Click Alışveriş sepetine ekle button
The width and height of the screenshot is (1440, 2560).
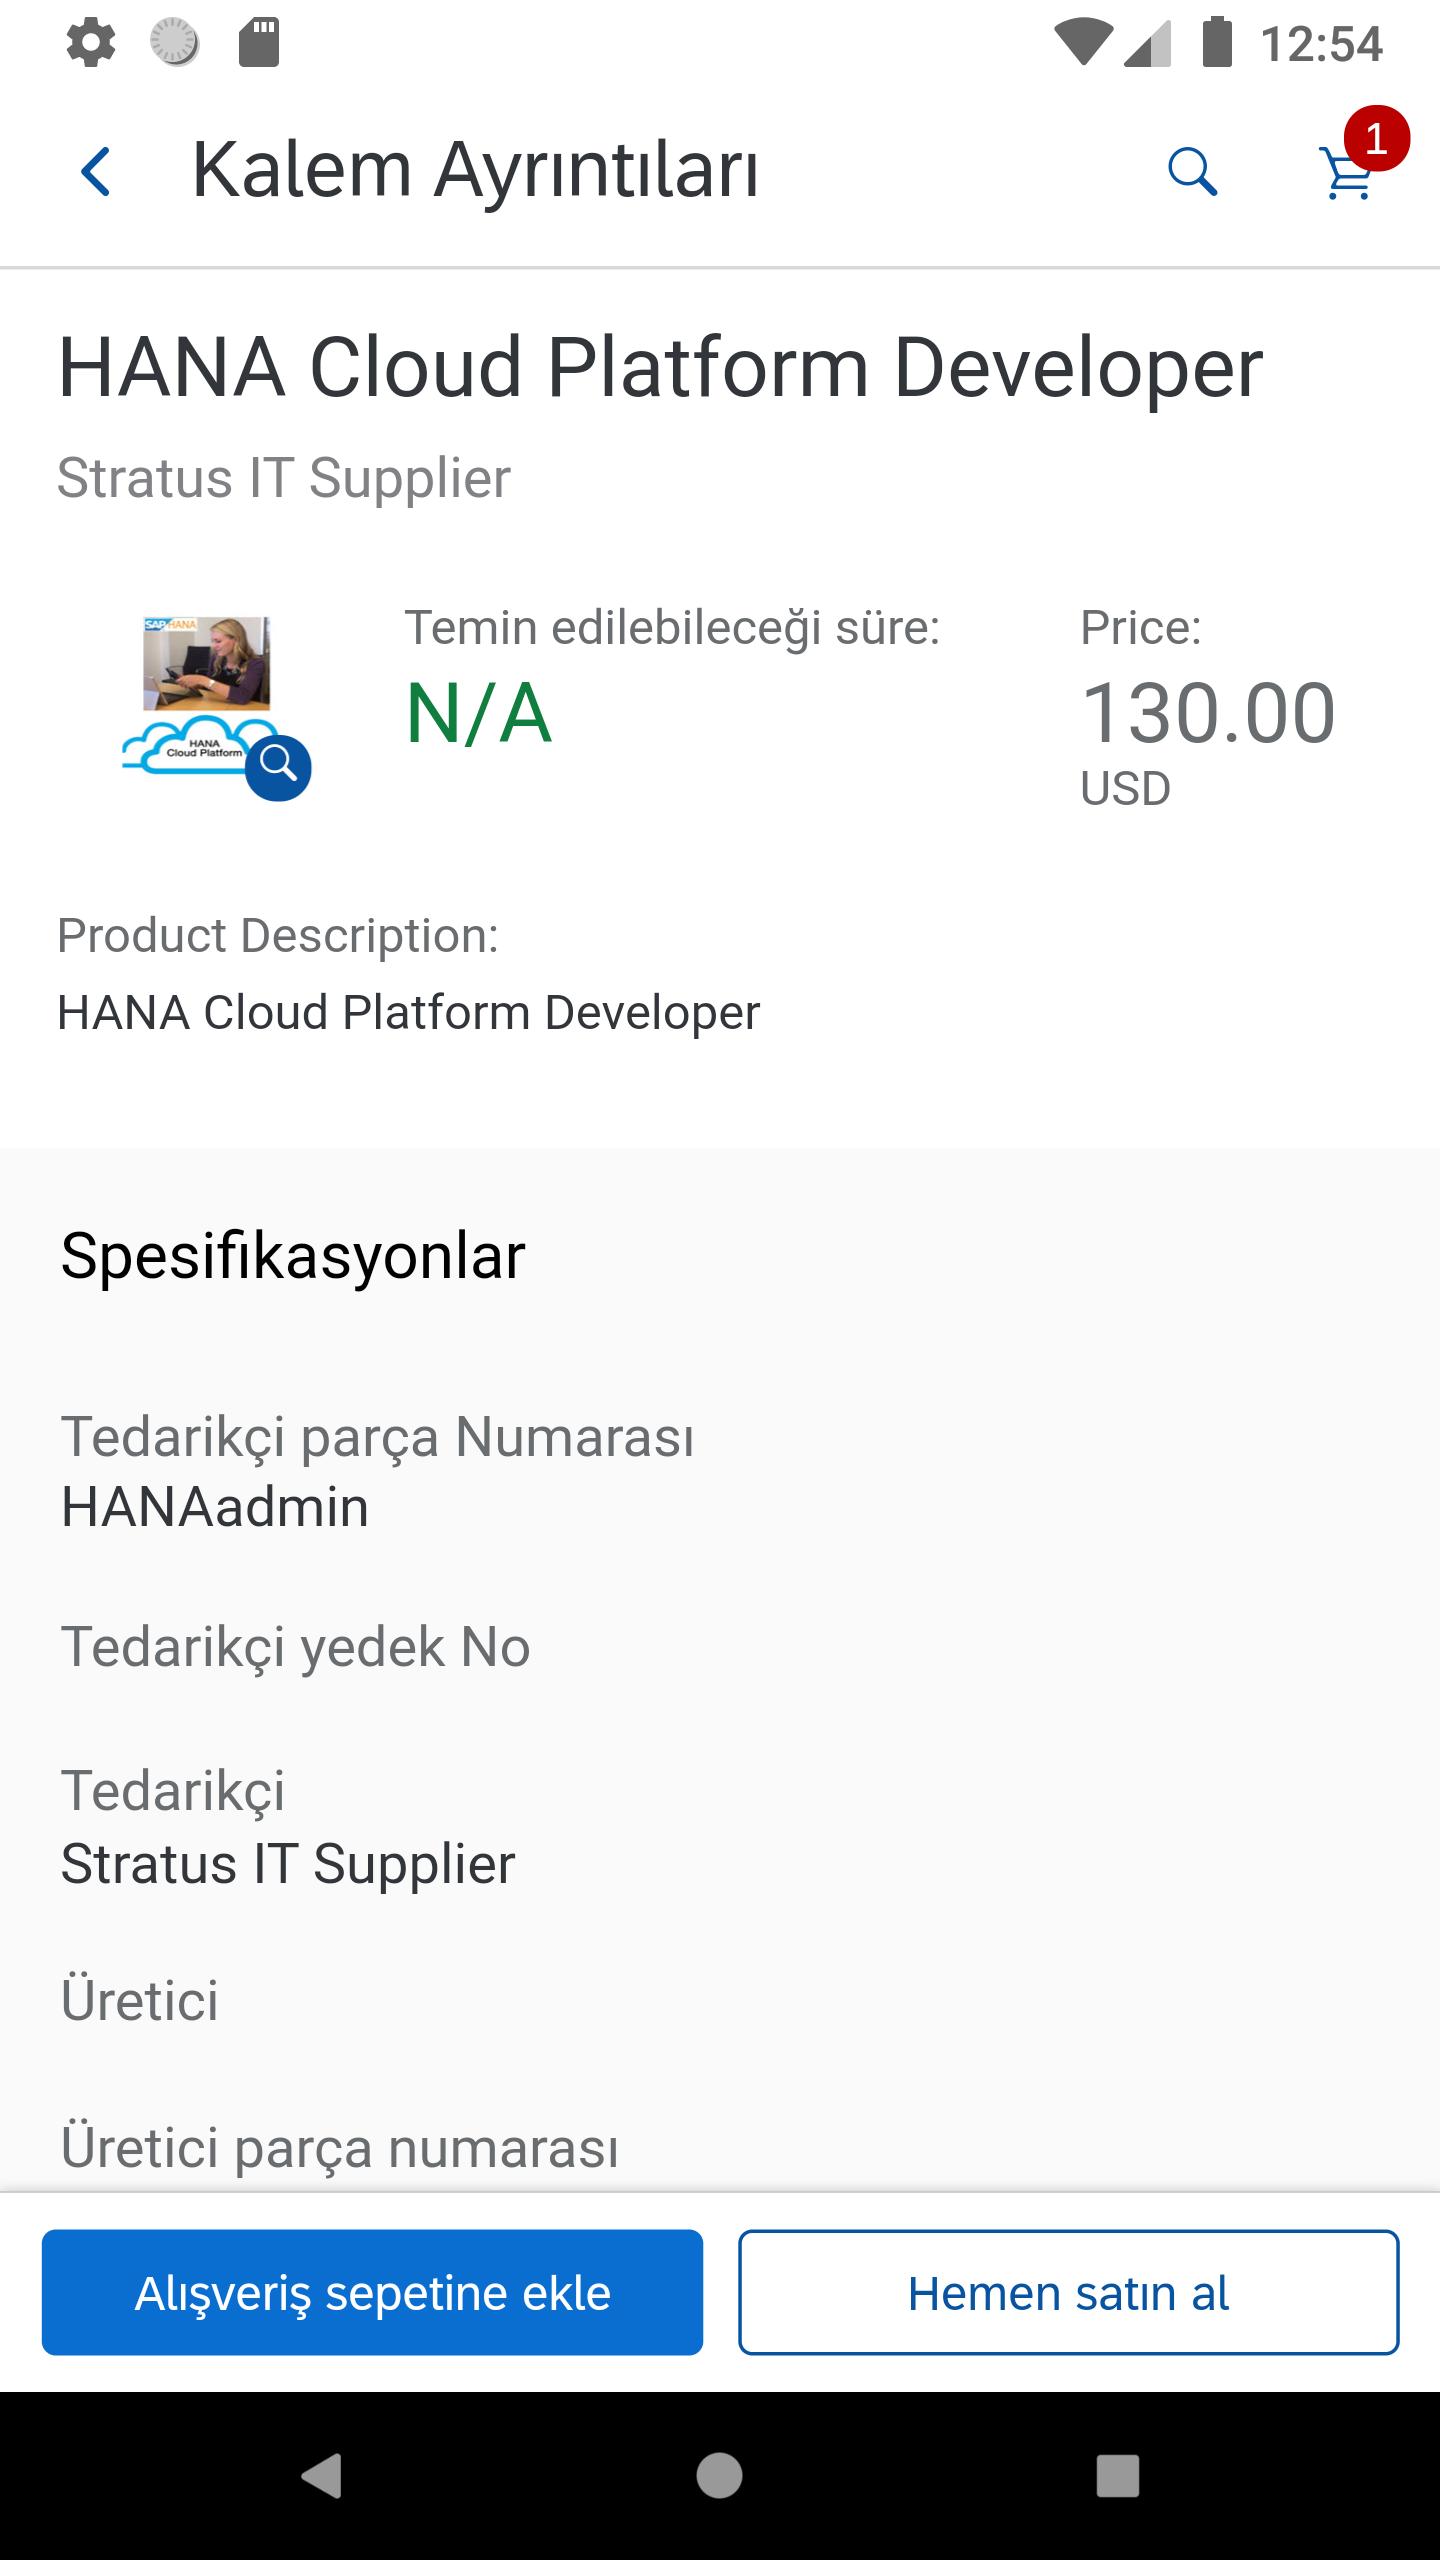tap(372, 2292)
